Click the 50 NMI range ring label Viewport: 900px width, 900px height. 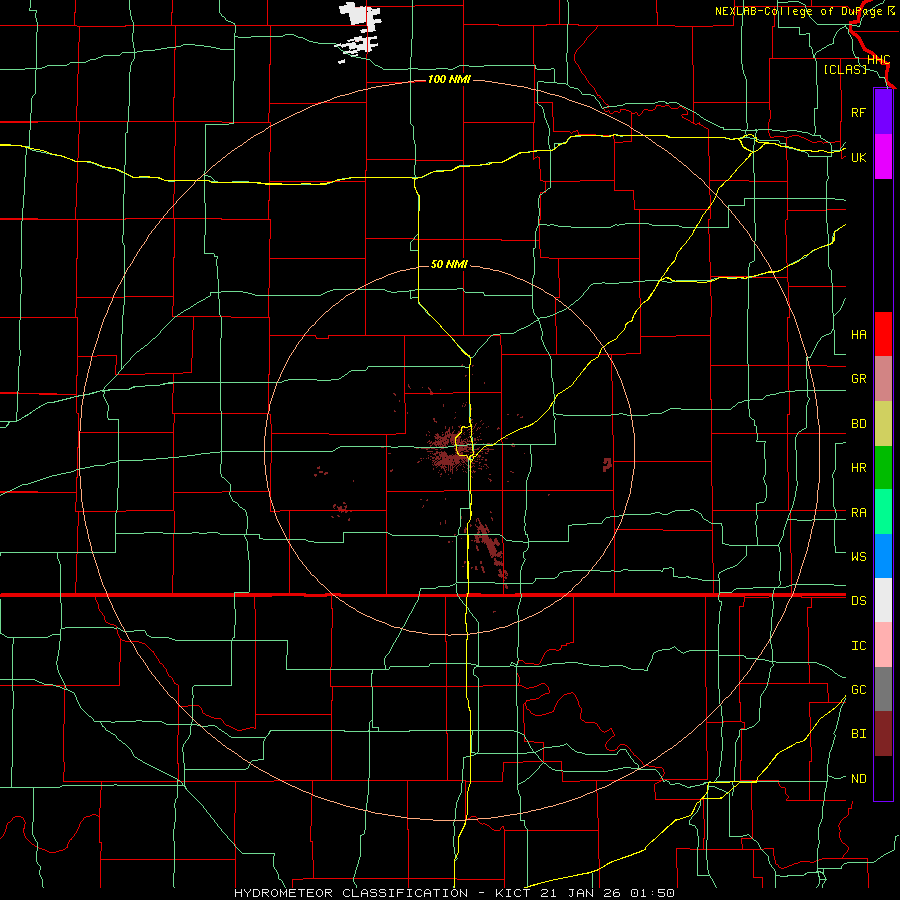tap(449, 264)
